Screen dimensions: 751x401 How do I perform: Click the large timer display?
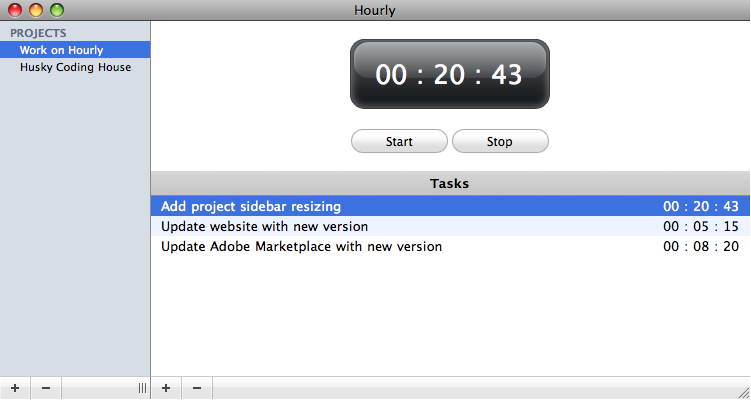[x=450, y=74]
